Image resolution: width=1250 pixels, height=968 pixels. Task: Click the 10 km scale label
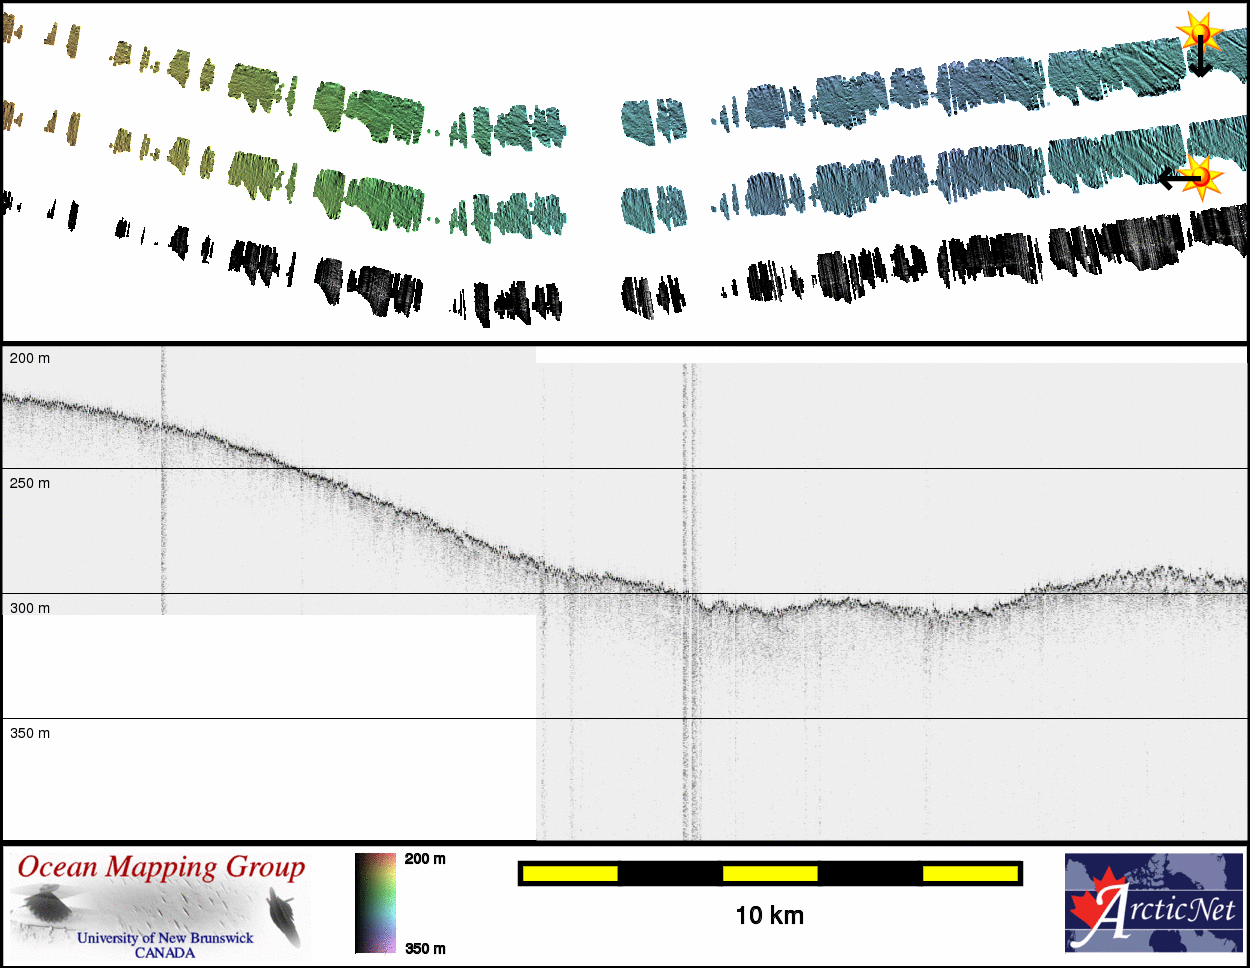769,915
